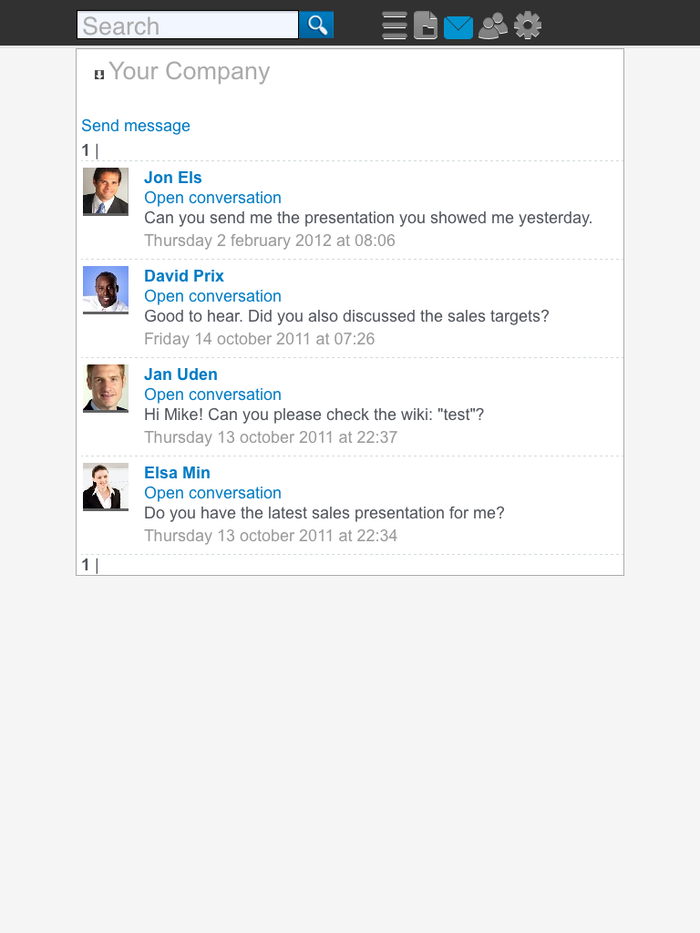700x933 pixels.
Task: Open the messages envelope icon
Action: (x=458, y=26)
